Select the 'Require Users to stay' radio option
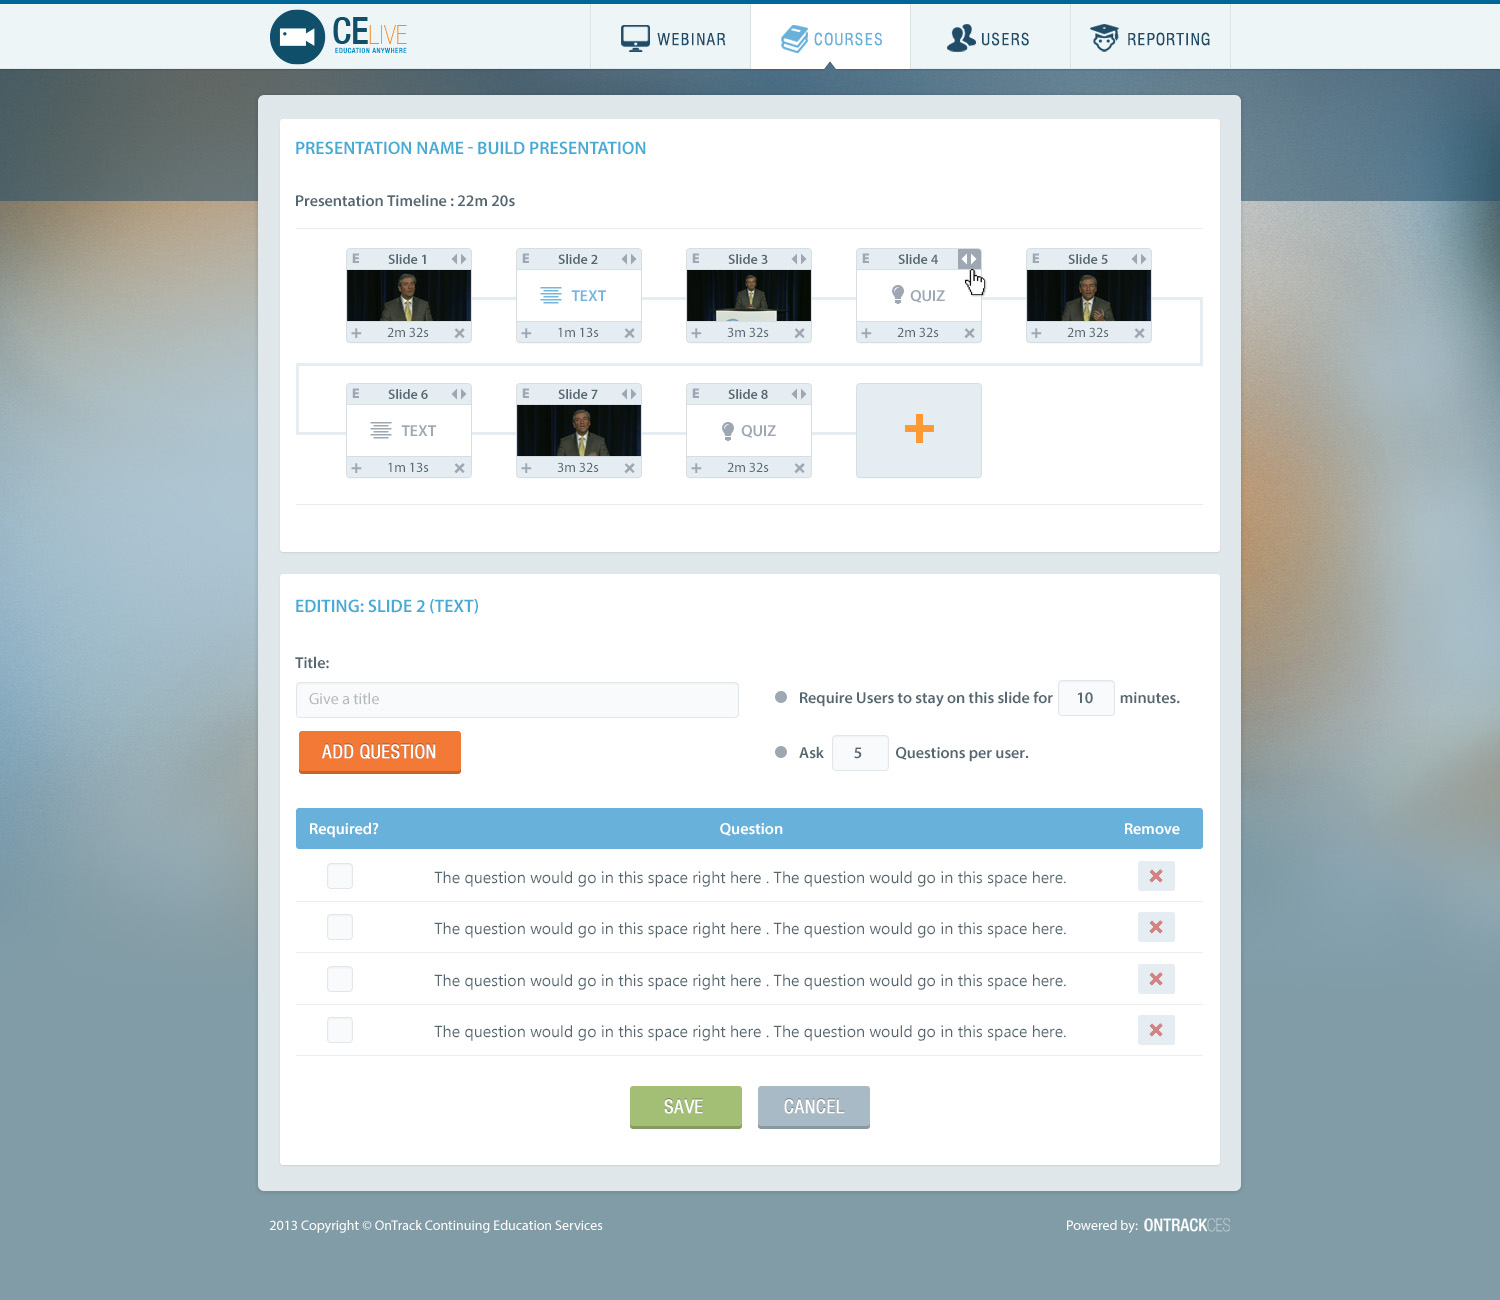 pos(781,697)
